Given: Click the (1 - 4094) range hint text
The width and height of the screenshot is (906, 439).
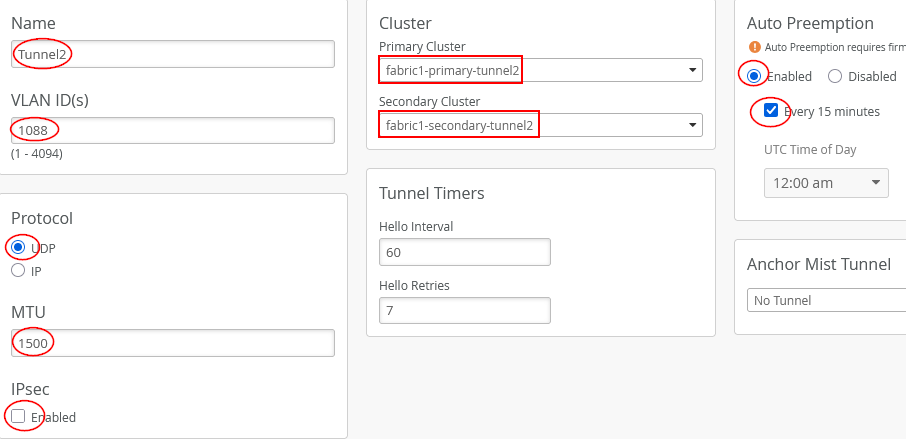Looking at the screenshot, I should coord(37,154).
